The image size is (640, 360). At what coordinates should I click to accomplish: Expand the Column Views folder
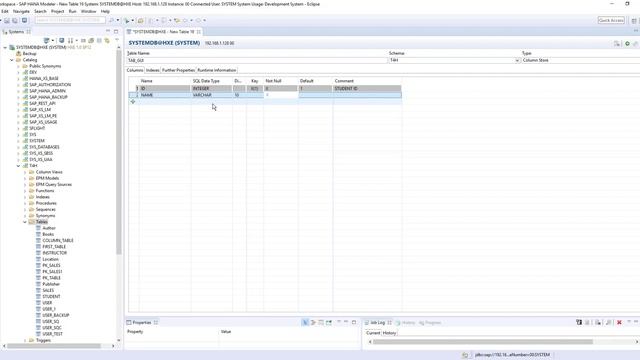click(25, 172)
